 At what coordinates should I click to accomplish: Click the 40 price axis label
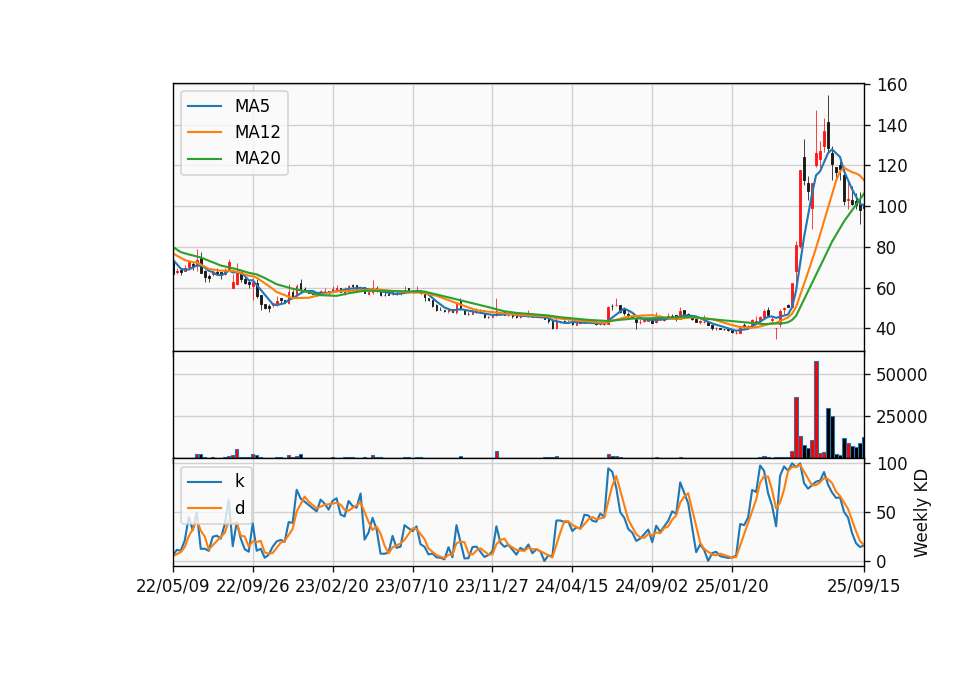[x=887, y=329]
